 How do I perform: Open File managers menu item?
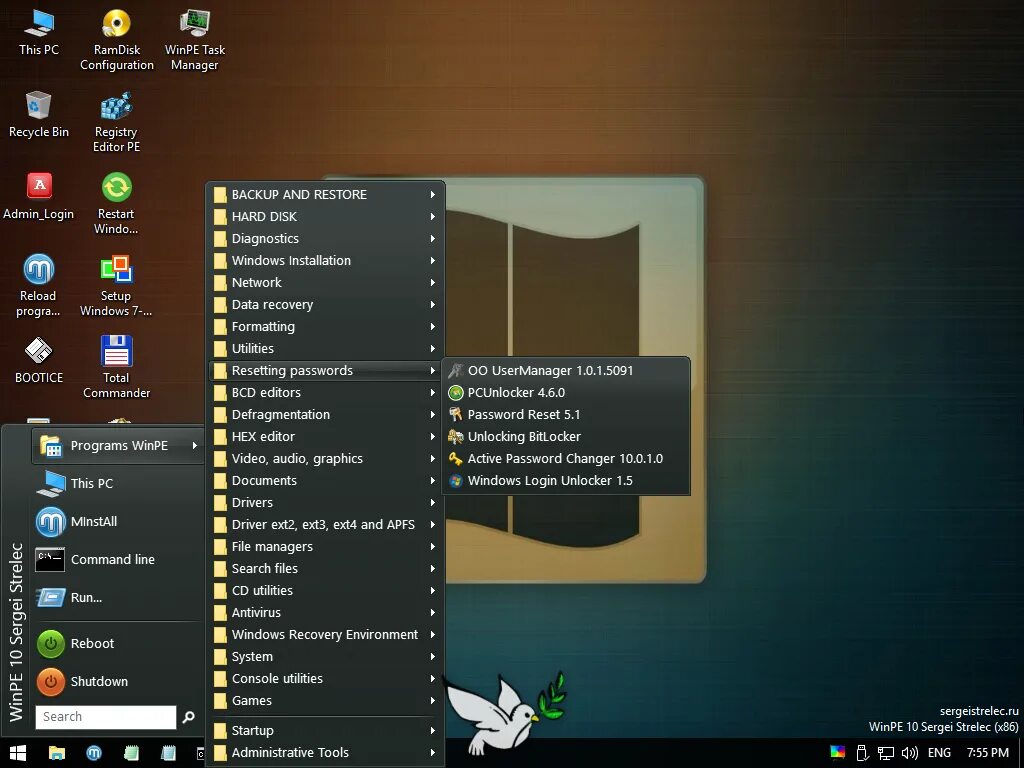pos(325,547)
